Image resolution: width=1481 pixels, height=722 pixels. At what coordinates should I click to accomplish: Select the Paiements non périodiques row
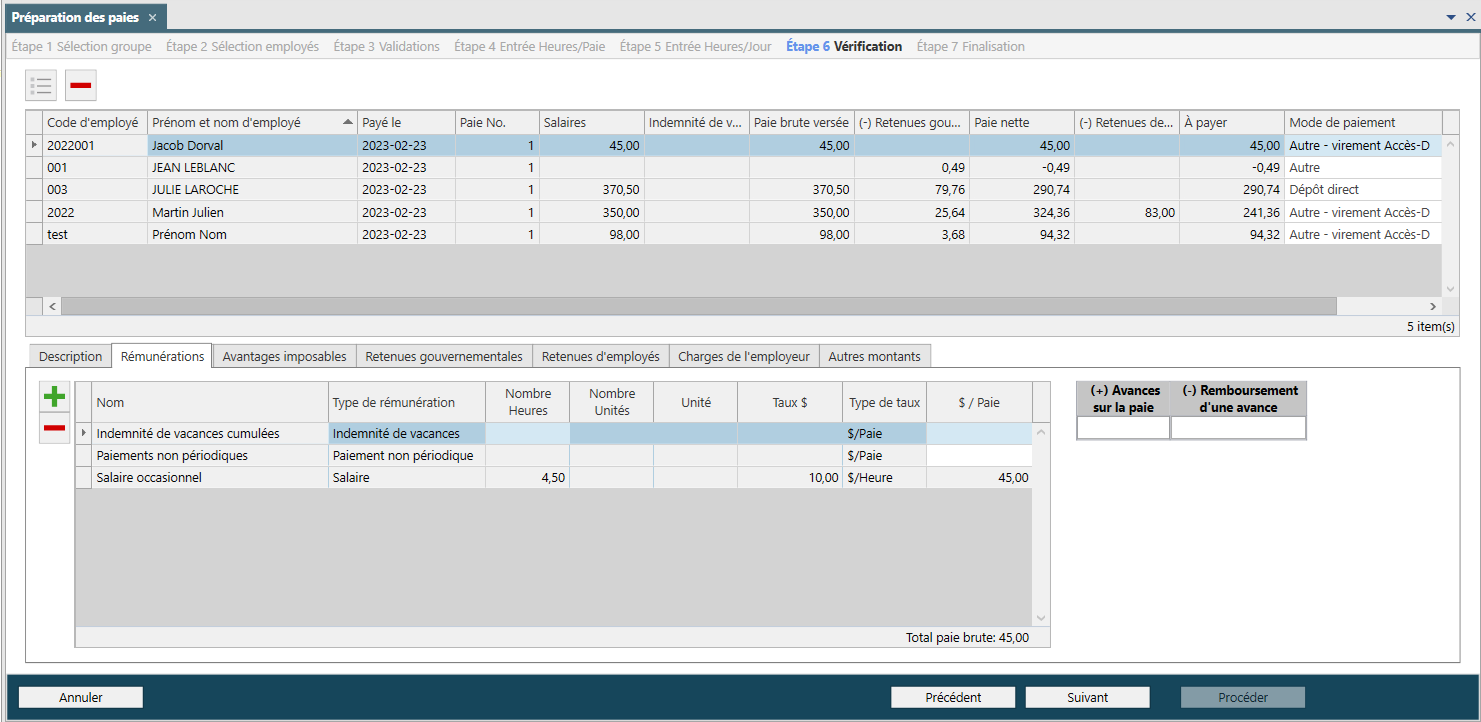pos(554,456)
